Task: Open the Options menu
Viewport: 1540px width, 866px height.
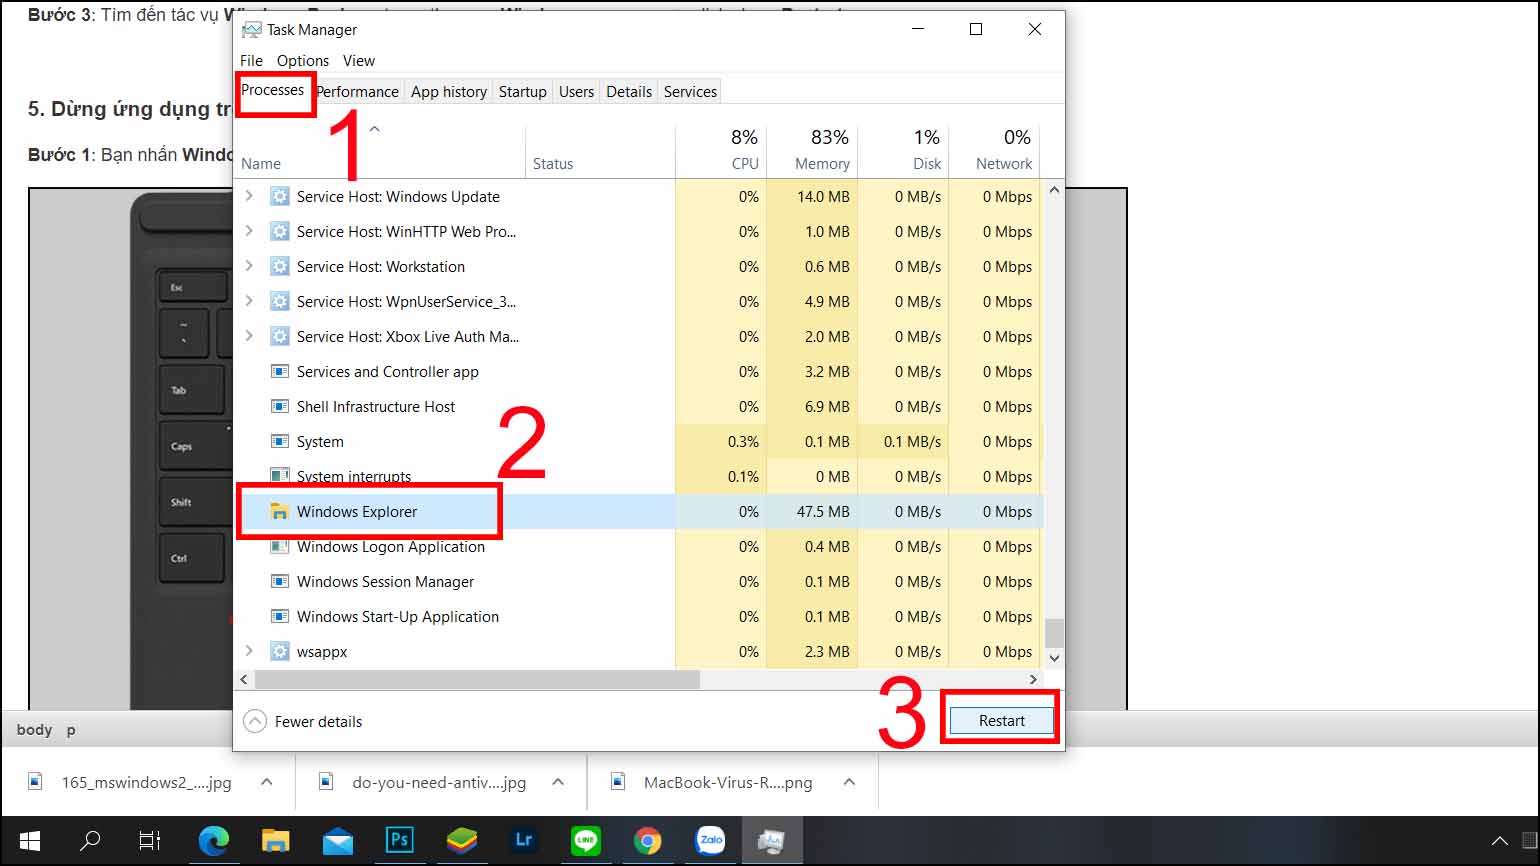Action: click(x=302, y=60)
